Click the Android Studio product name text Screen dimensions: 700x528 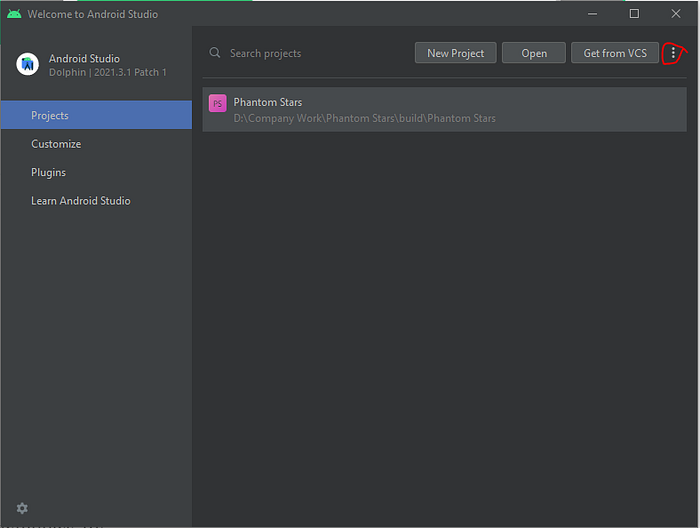pos(84,58)
